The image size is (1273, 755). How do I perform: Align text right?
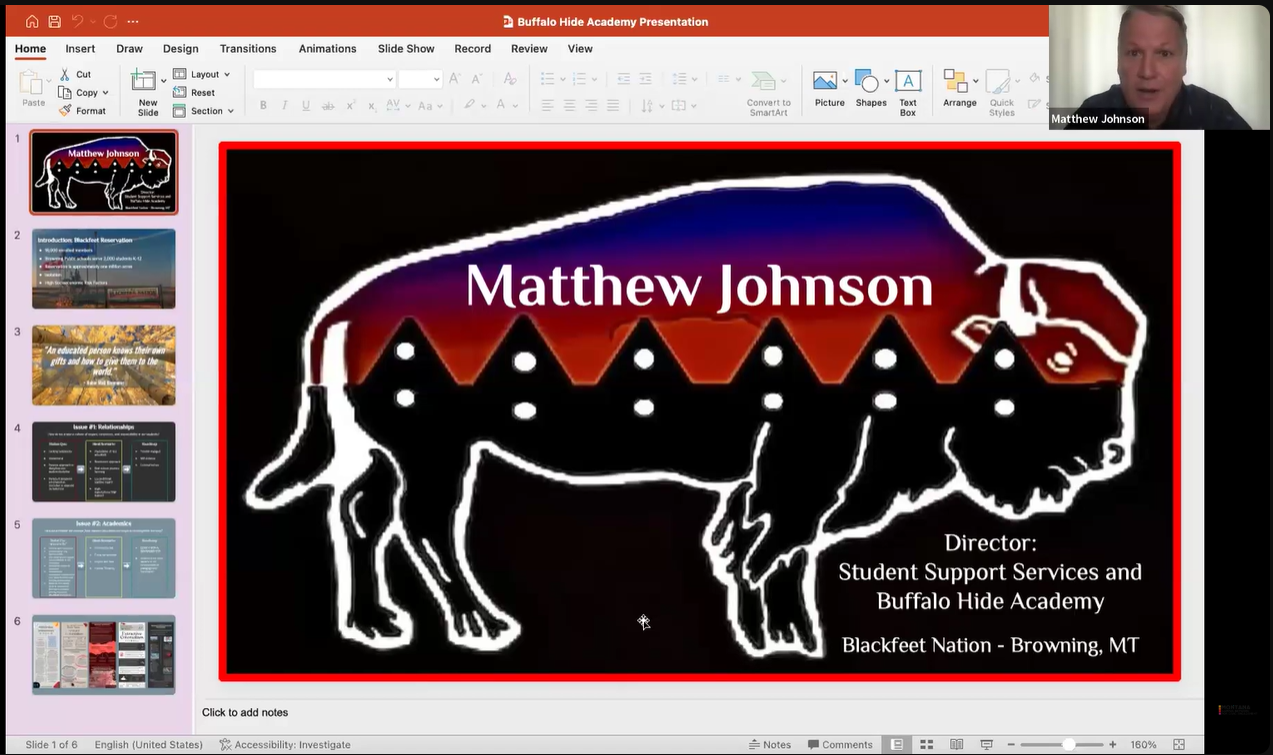[x=591, y=105]
